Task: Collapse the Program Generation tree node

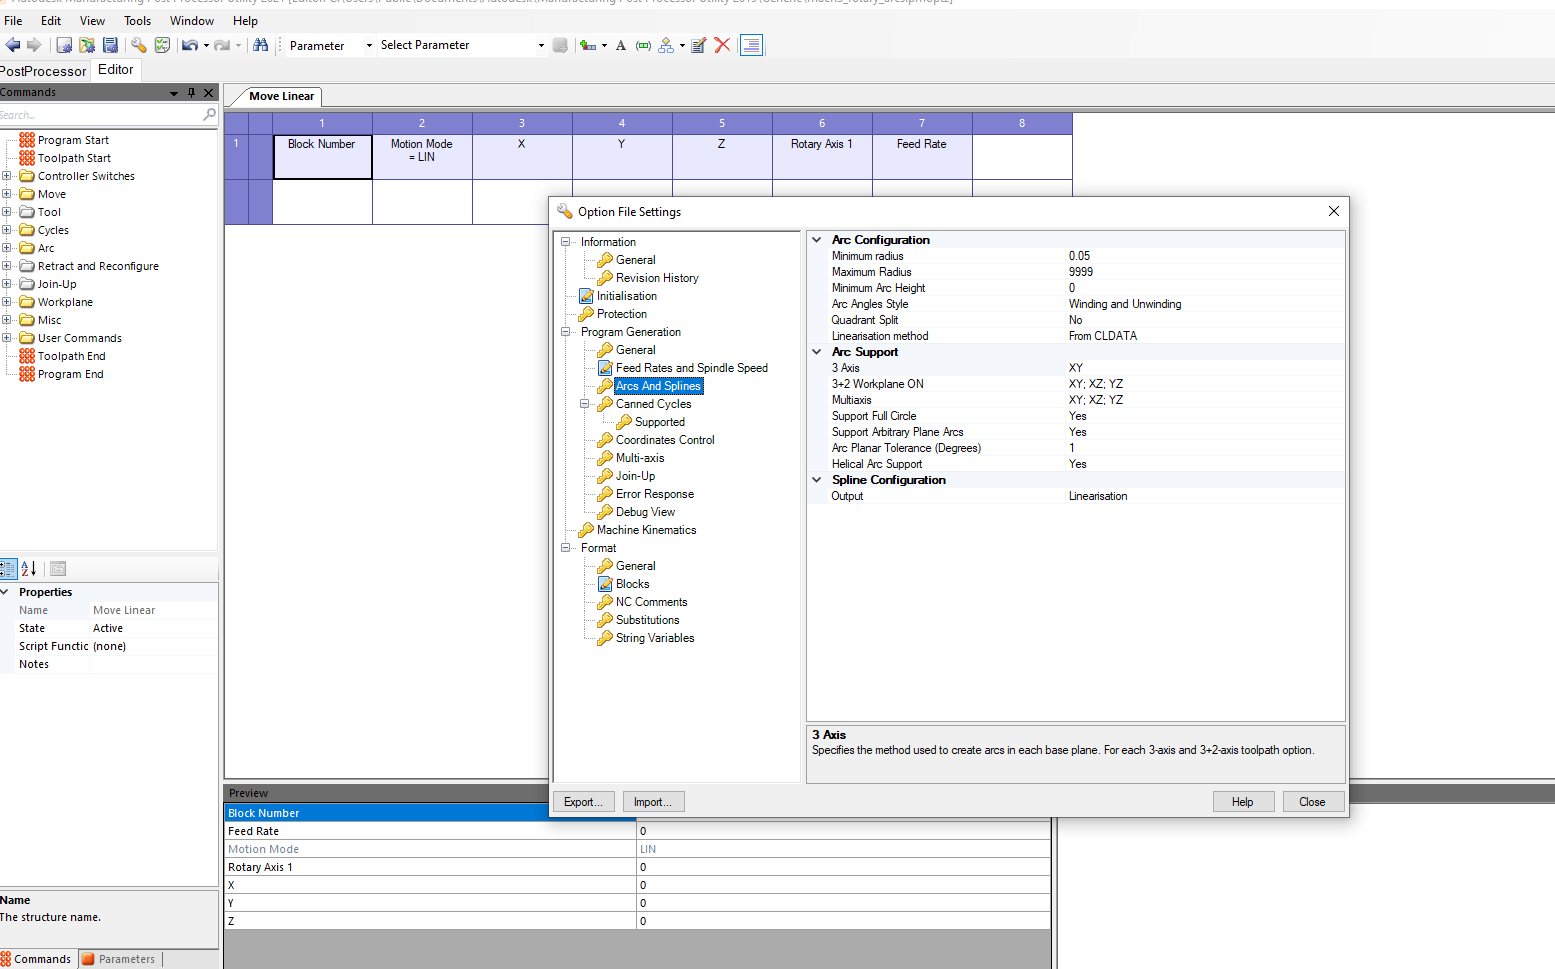Action: [566, 332]
